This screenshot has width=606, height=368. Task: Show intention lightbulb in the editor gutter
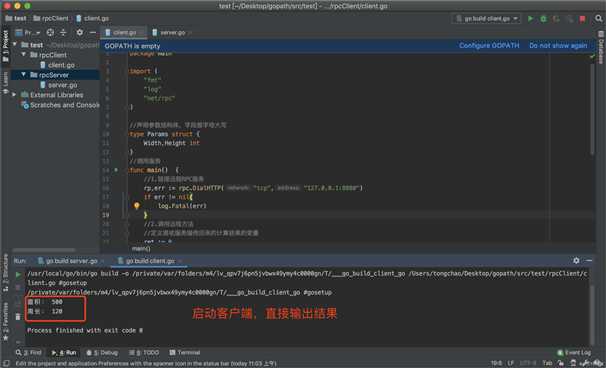(136, 206)
